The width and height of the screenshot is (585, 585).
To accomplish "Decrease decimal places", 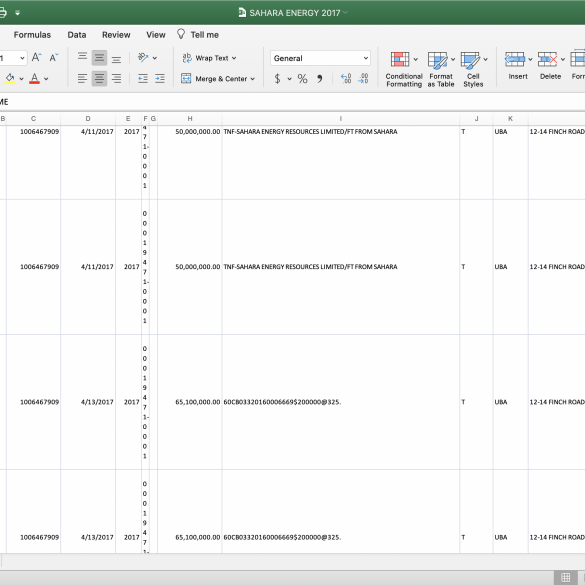I will (x=363, y=78).
